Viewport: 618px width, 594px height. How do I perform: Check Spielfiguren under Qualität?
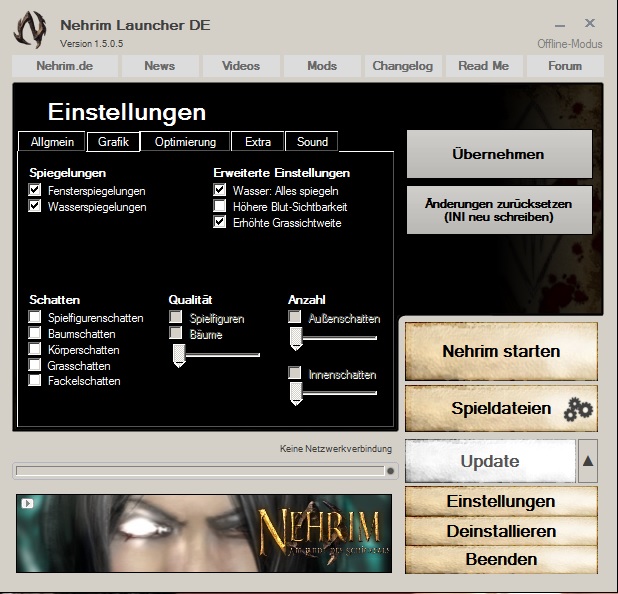pyautogui.click(x=176, y=317)
